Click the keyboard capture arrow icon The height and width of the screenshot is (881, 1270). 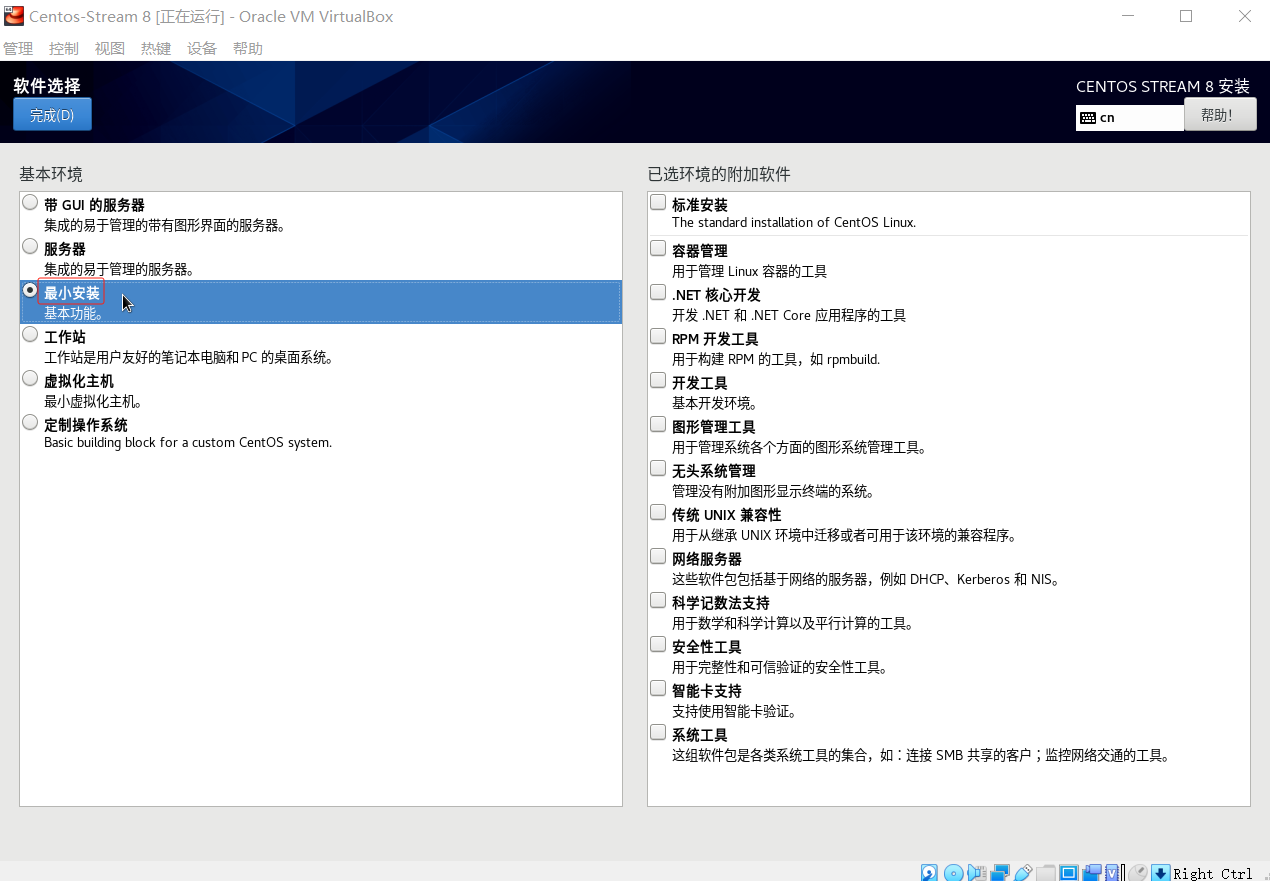(x=1160, y=873)
